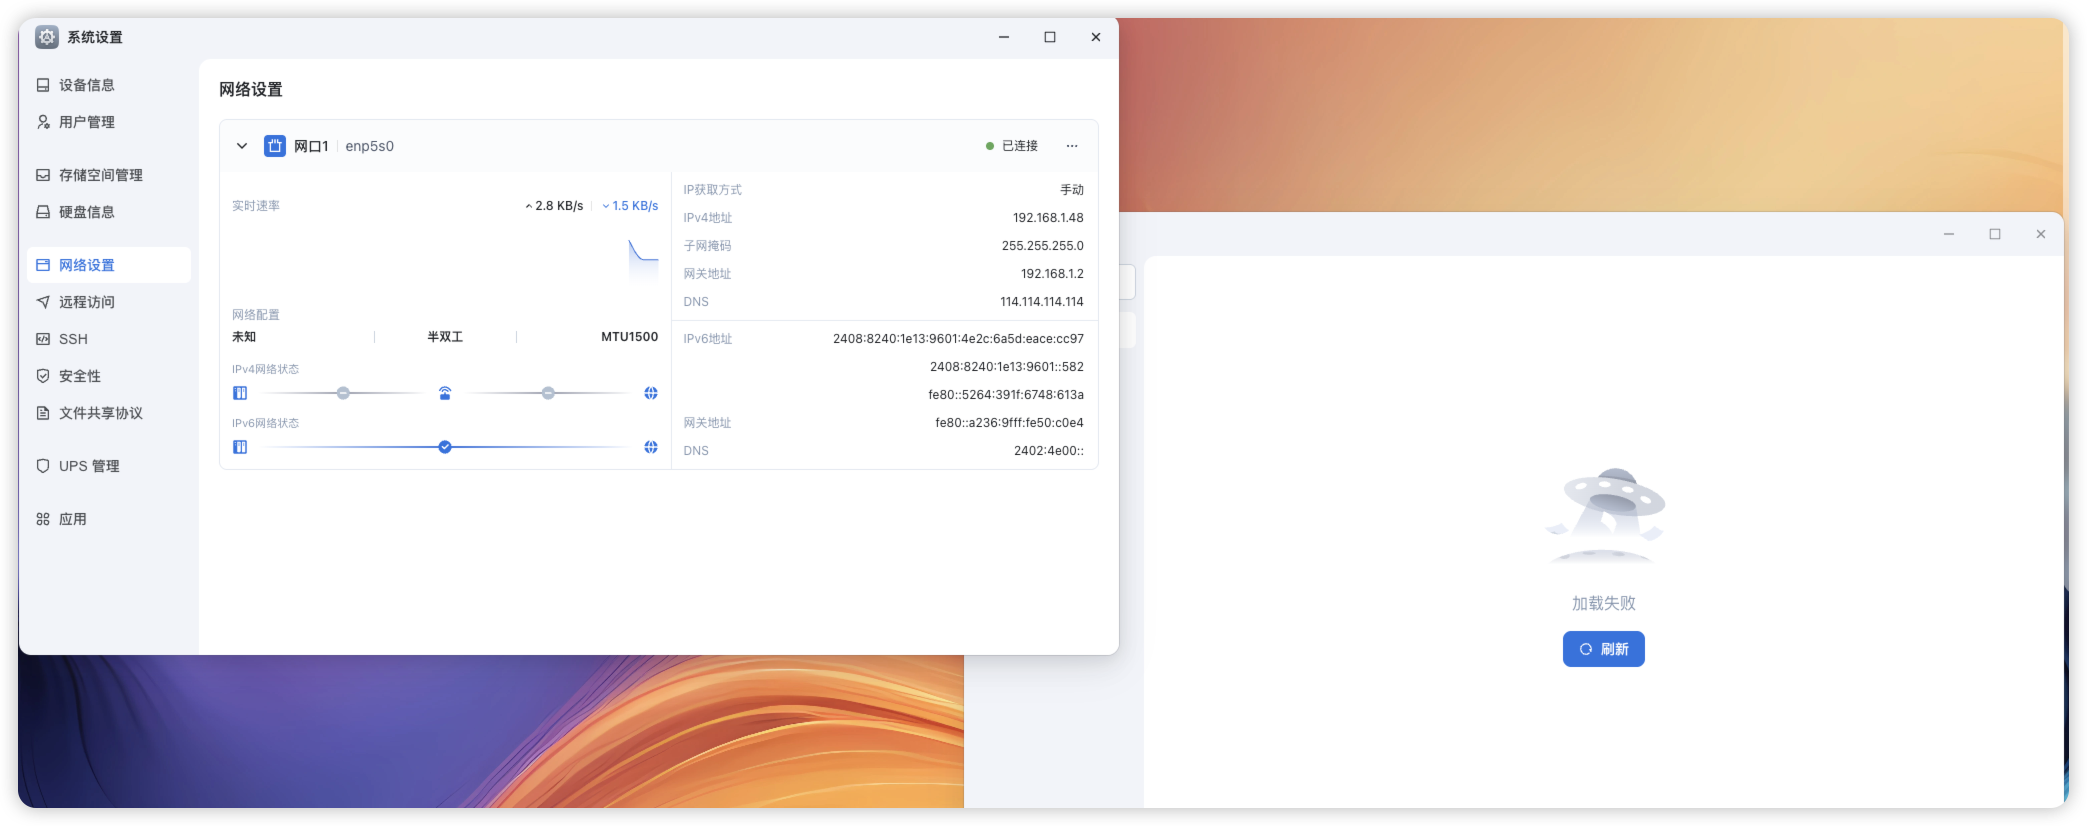
Task: Click the DNS value 114.114.114.114
Action: click(1042, 302)
